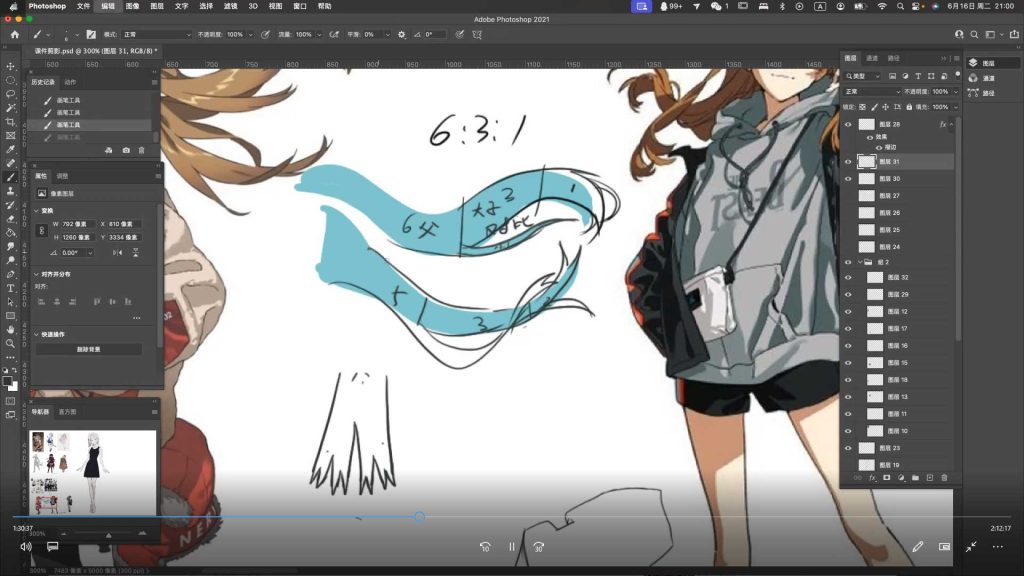Skip forward 30 seconds
This screenshot has height=576, width=1024.
click(538, 547)
